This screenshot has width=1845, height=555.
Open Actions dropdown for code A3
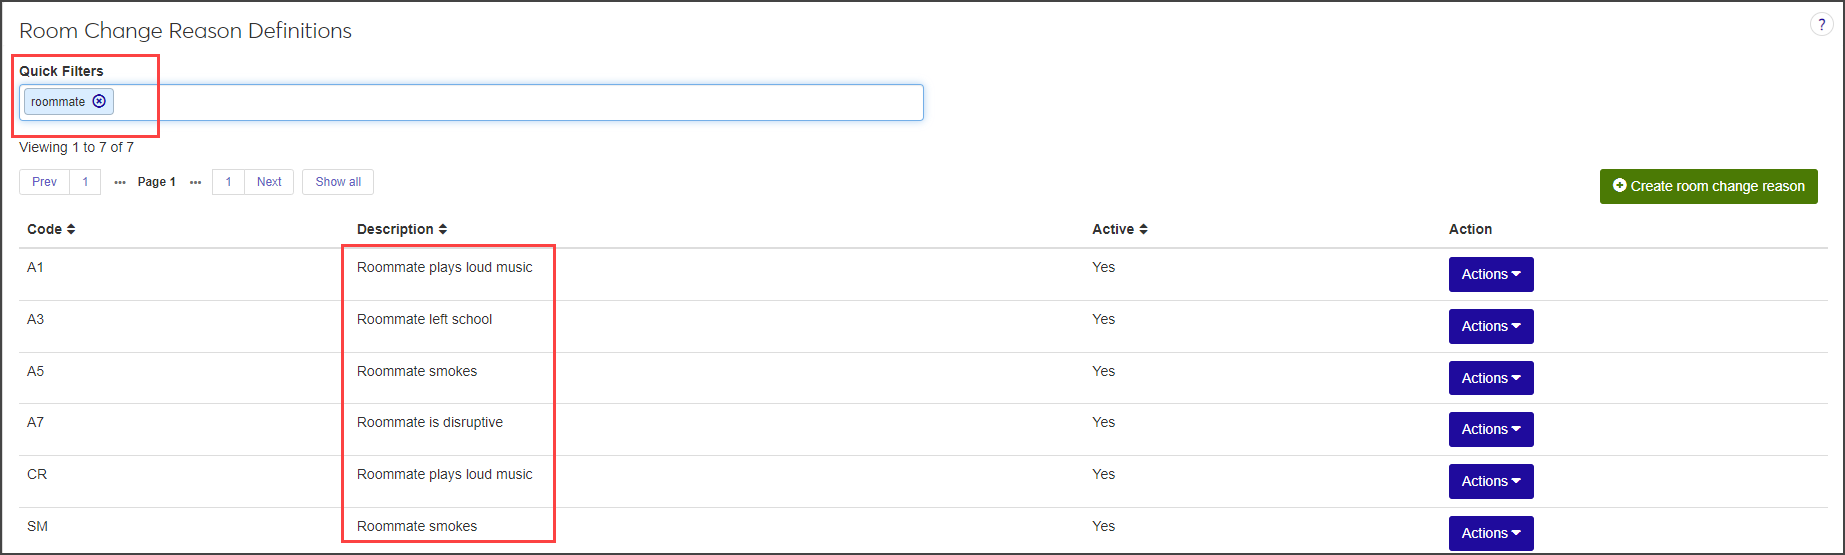[x=1490, y=326]
